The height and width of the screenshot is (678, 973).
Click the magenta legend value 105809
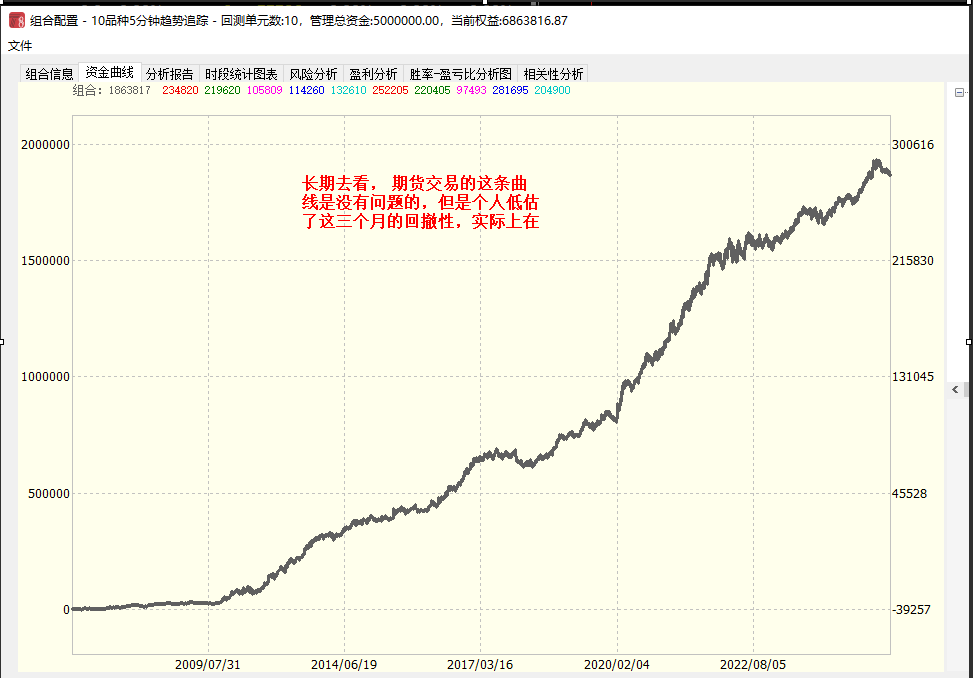pyautogui.click(x=264, y=90)
